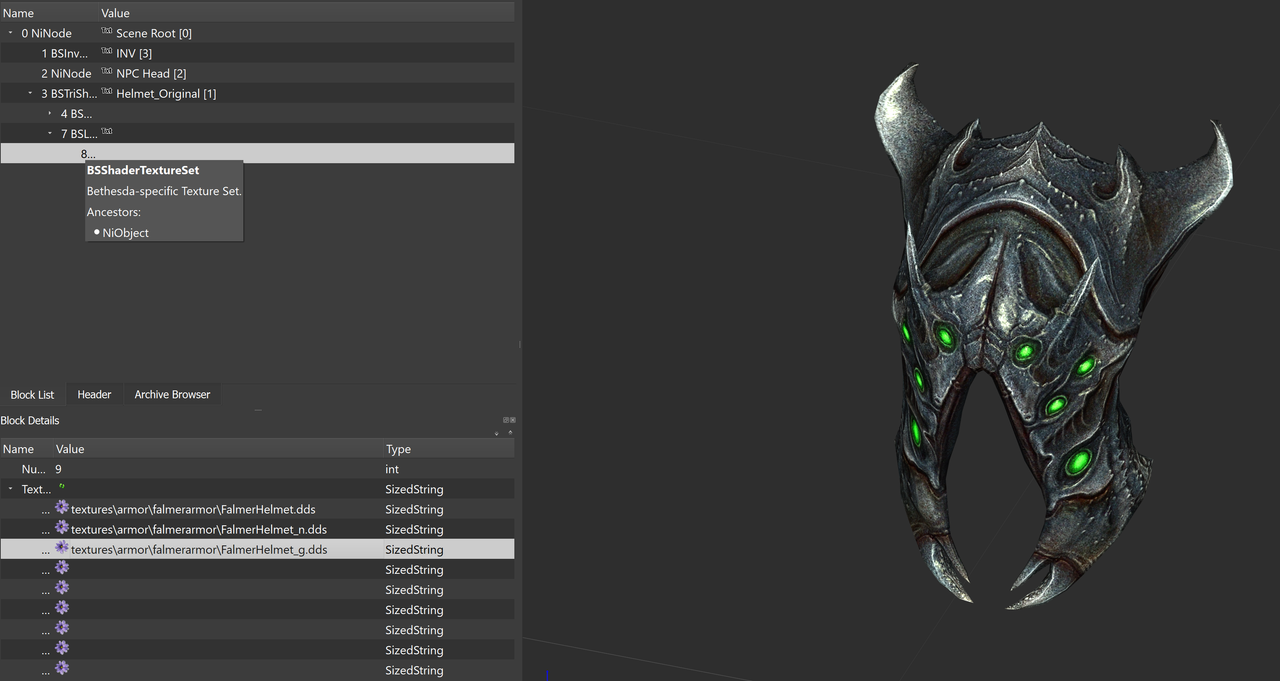1280x681 pixels.
Task: Select the 7 BSL... block row
Action: [257, 133]
